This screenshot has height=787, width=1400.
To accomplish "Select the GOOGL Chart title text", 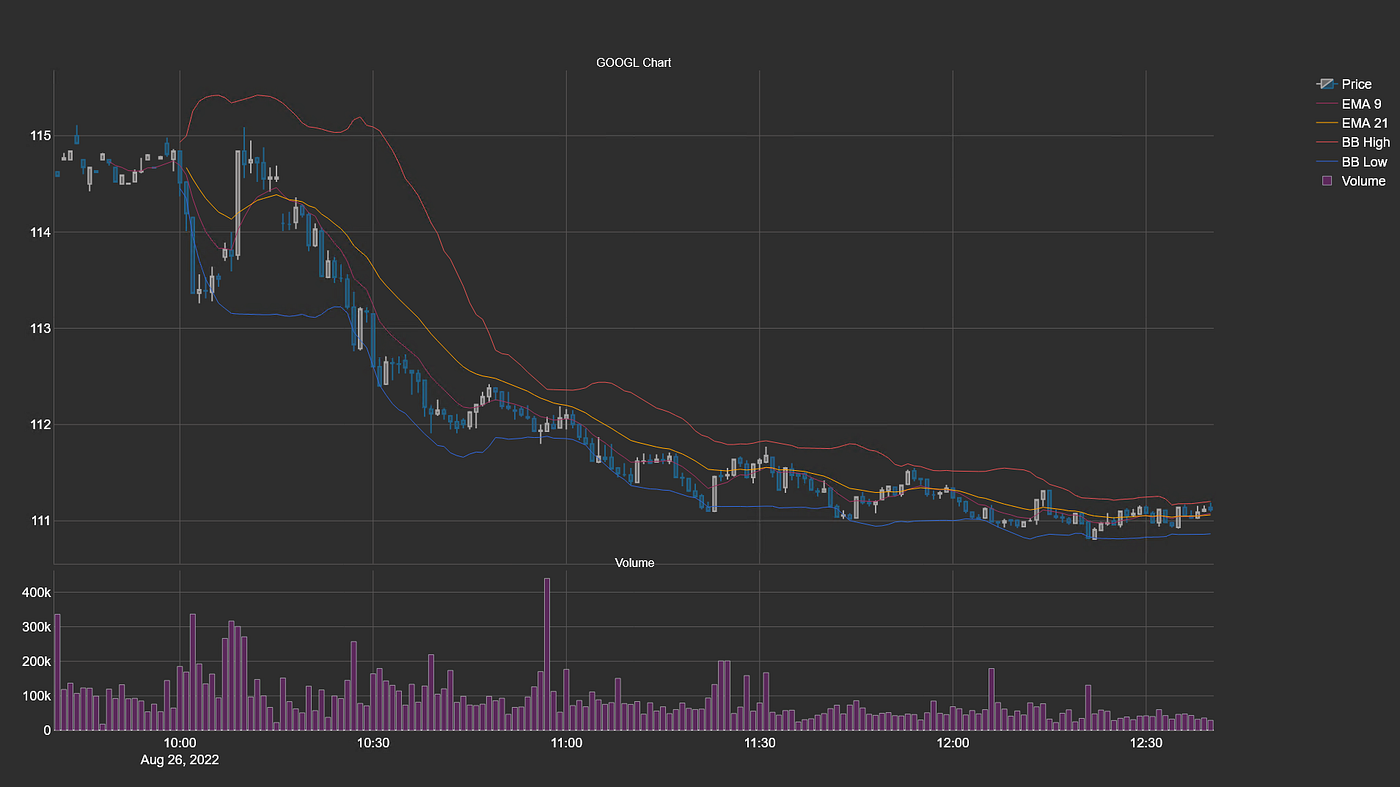I will click(633, 62).
